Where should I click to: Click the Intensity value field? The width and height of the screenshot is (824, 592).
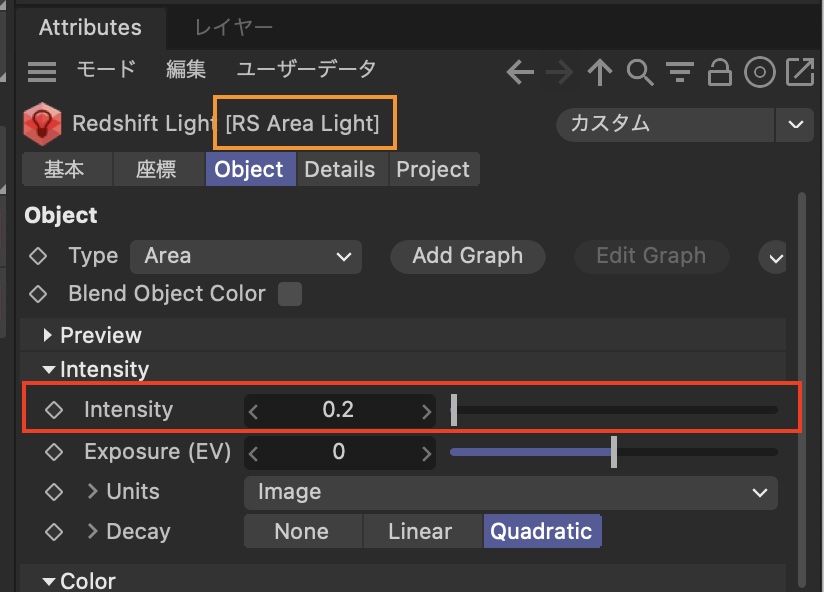coord(338,410)
